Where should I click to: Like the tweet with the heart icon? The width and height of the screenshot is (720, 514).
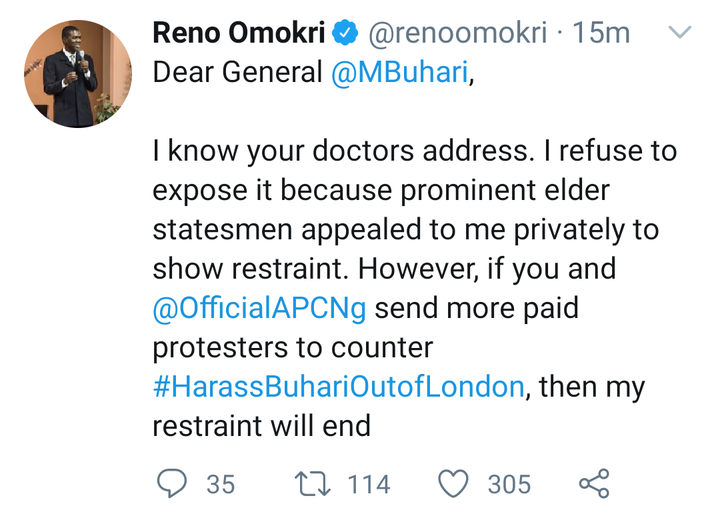[454, 484]
